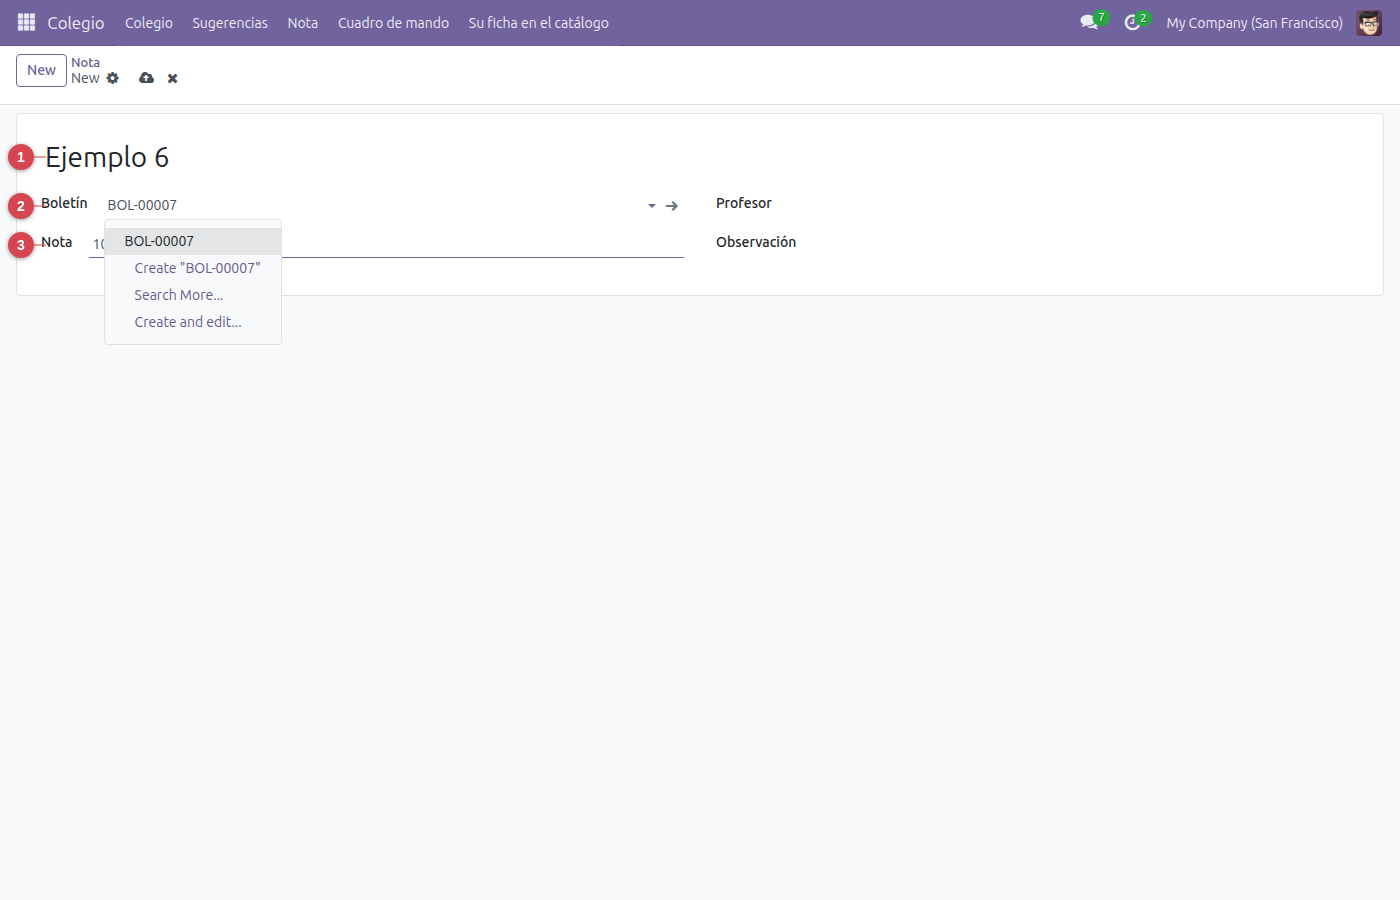Expand the Boletín dropdown arrow

point(652,205)
